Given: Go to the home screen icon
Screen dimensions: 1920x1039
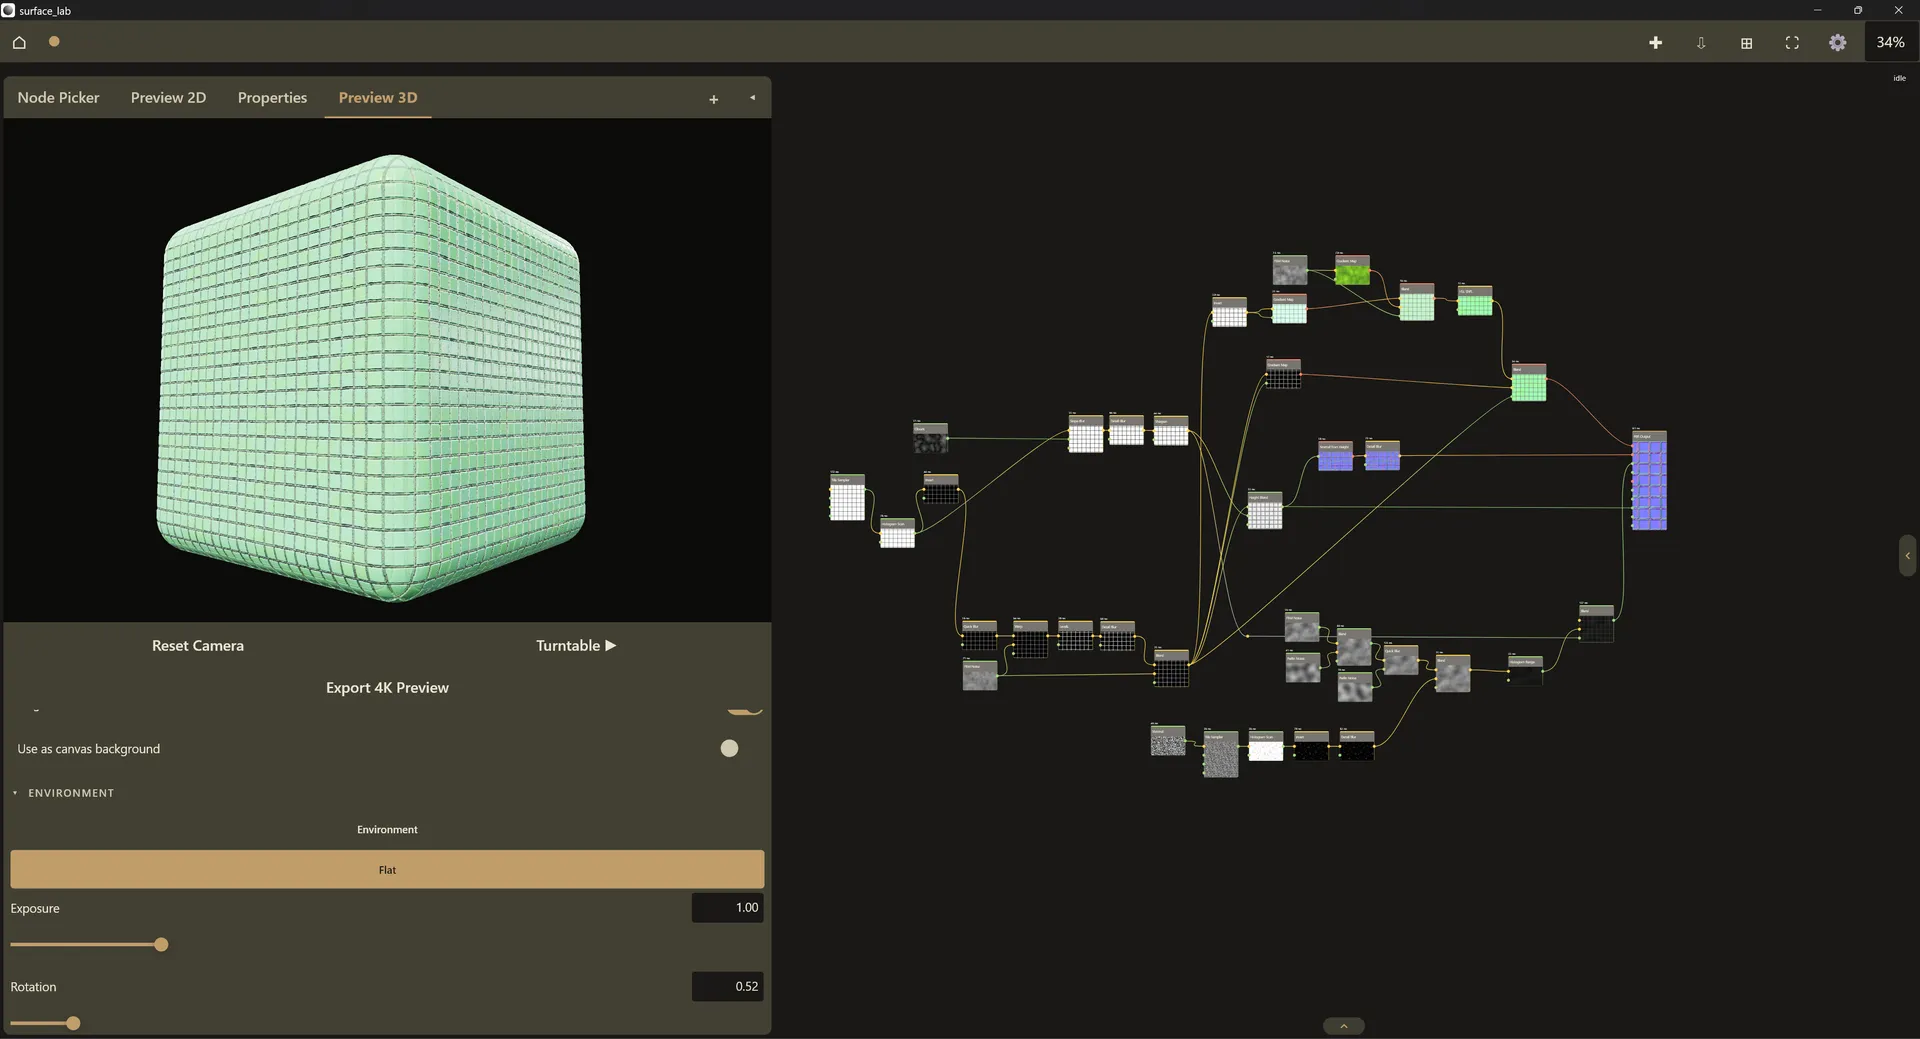Looking at the screenshot, I should tap(19, 42).
